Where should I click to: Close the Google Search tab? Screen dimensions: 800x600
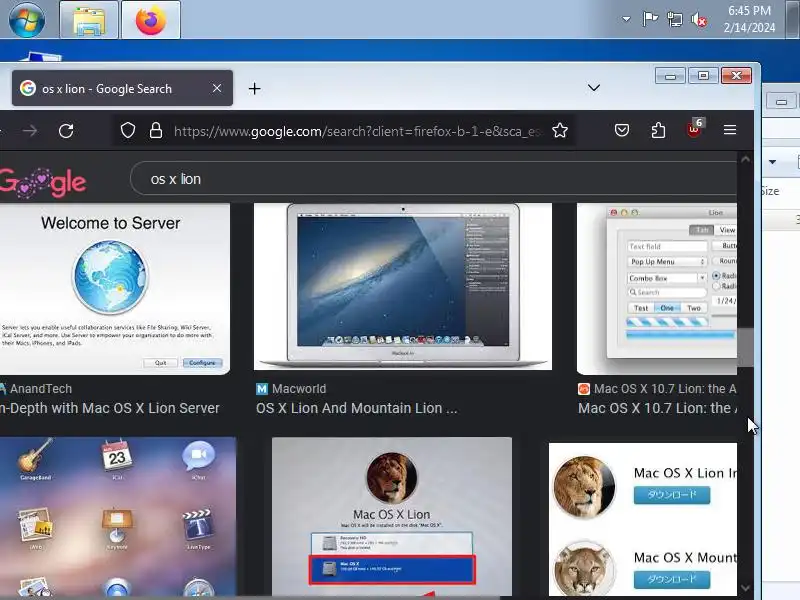(217, 88)
